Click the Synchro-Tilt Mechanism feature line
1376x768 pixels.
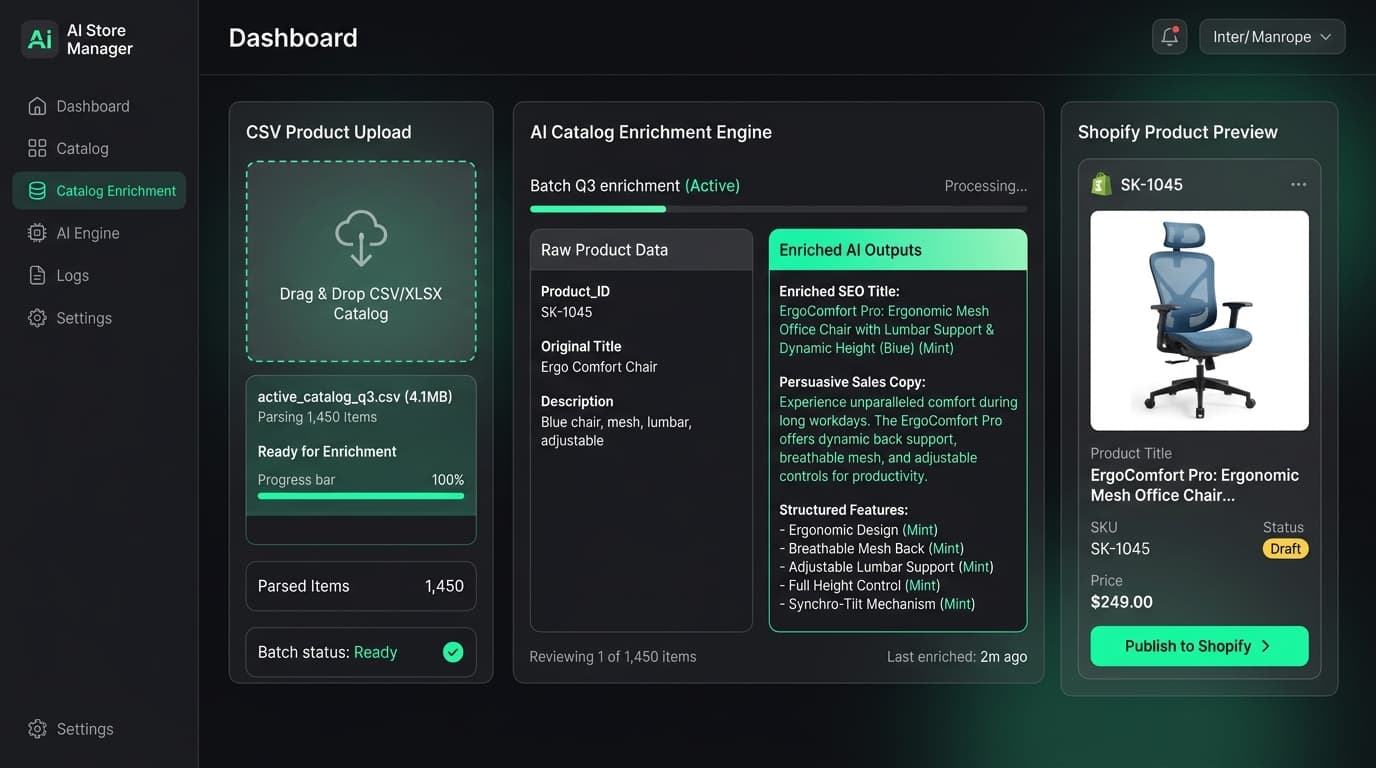click(877, 604)
